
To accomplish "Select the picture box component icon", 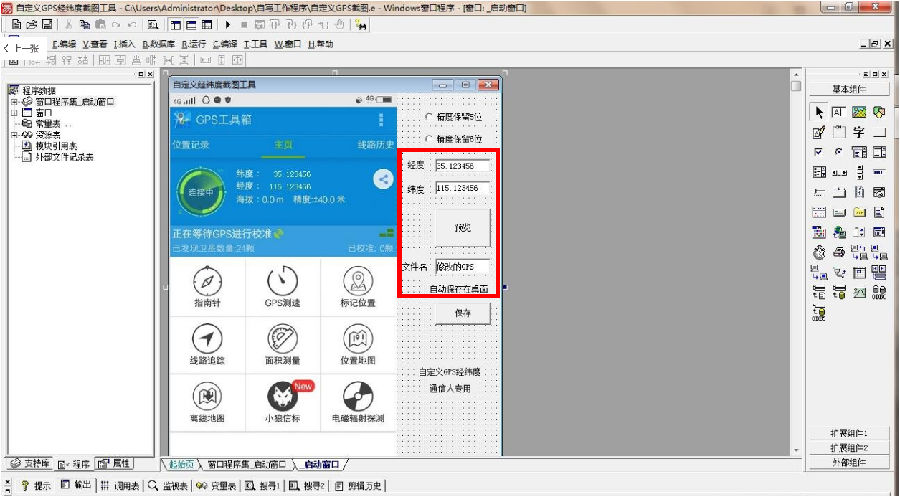I will pyautogui.click(x=859, y=112).
